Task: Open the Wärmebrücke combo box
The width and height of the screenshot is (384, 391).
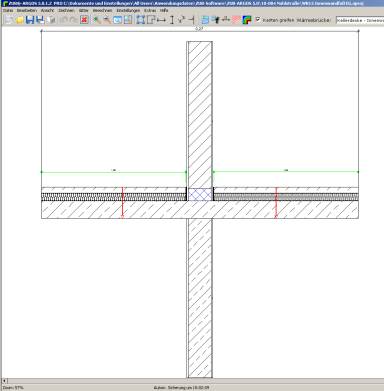Action: tap(360, 20)
